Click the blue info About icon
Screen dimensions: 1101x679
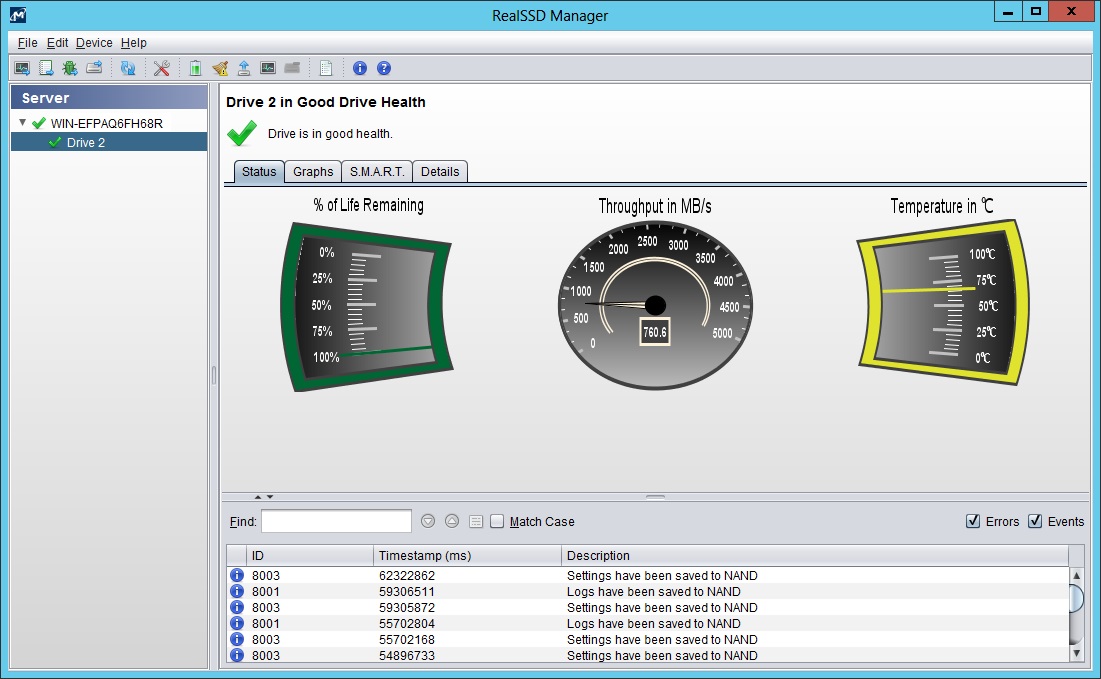[360, 68]
